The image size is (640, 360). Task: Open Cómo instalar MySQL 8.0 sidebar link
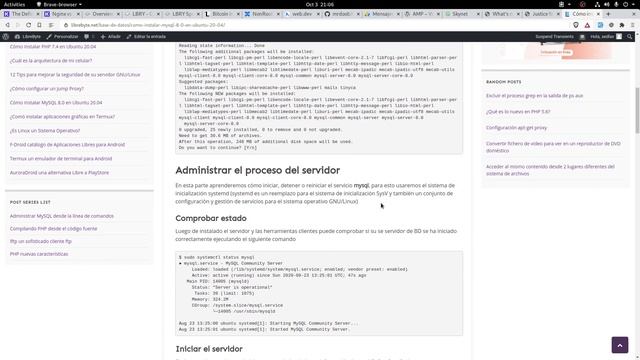56,102
